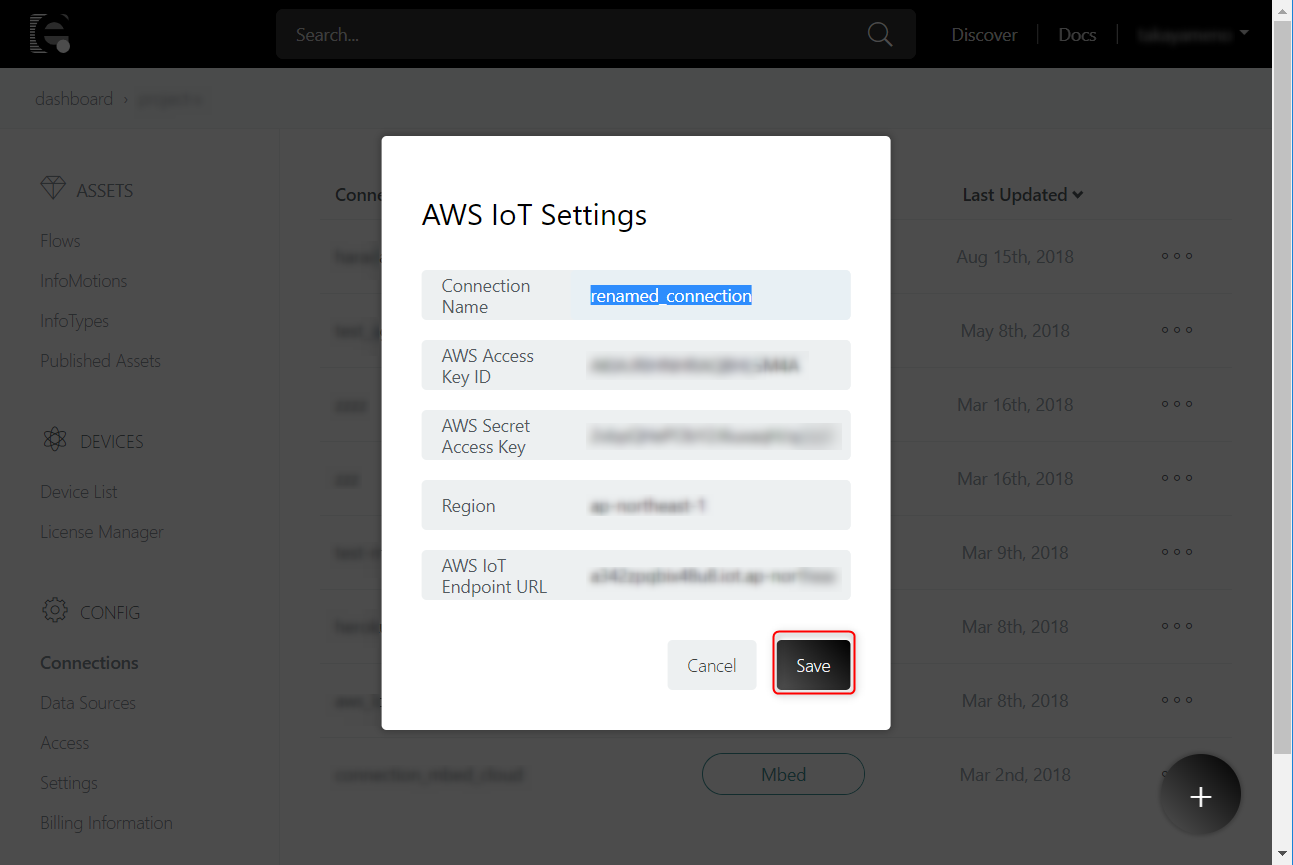The height and width of the screenshot is (865, 1293).
Task: Open the Docs link
Action: pos(1077,35)
